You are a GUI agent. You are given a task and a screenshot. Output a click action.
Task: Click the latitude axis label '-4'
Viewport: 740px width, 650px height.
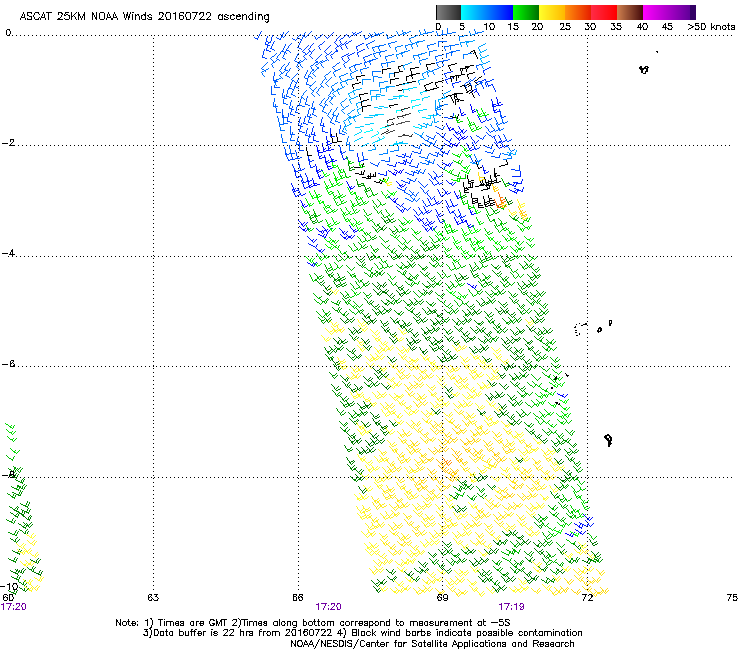(x=9, y=253)
